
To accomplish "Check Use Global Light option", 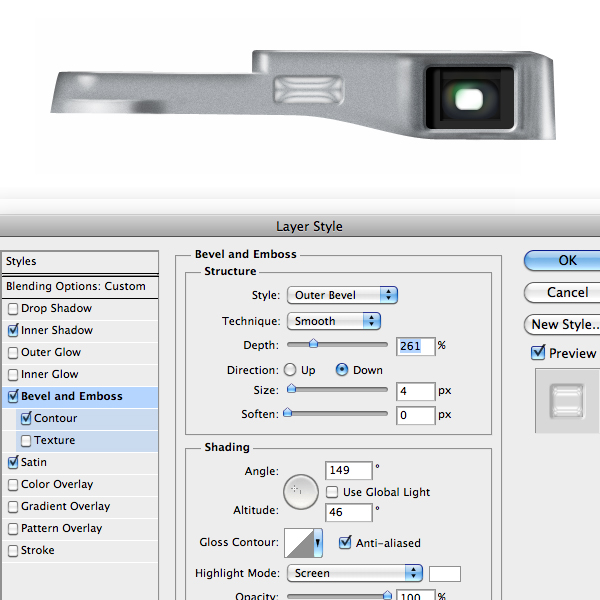I will pyautogui.click(x=332, y=492).
